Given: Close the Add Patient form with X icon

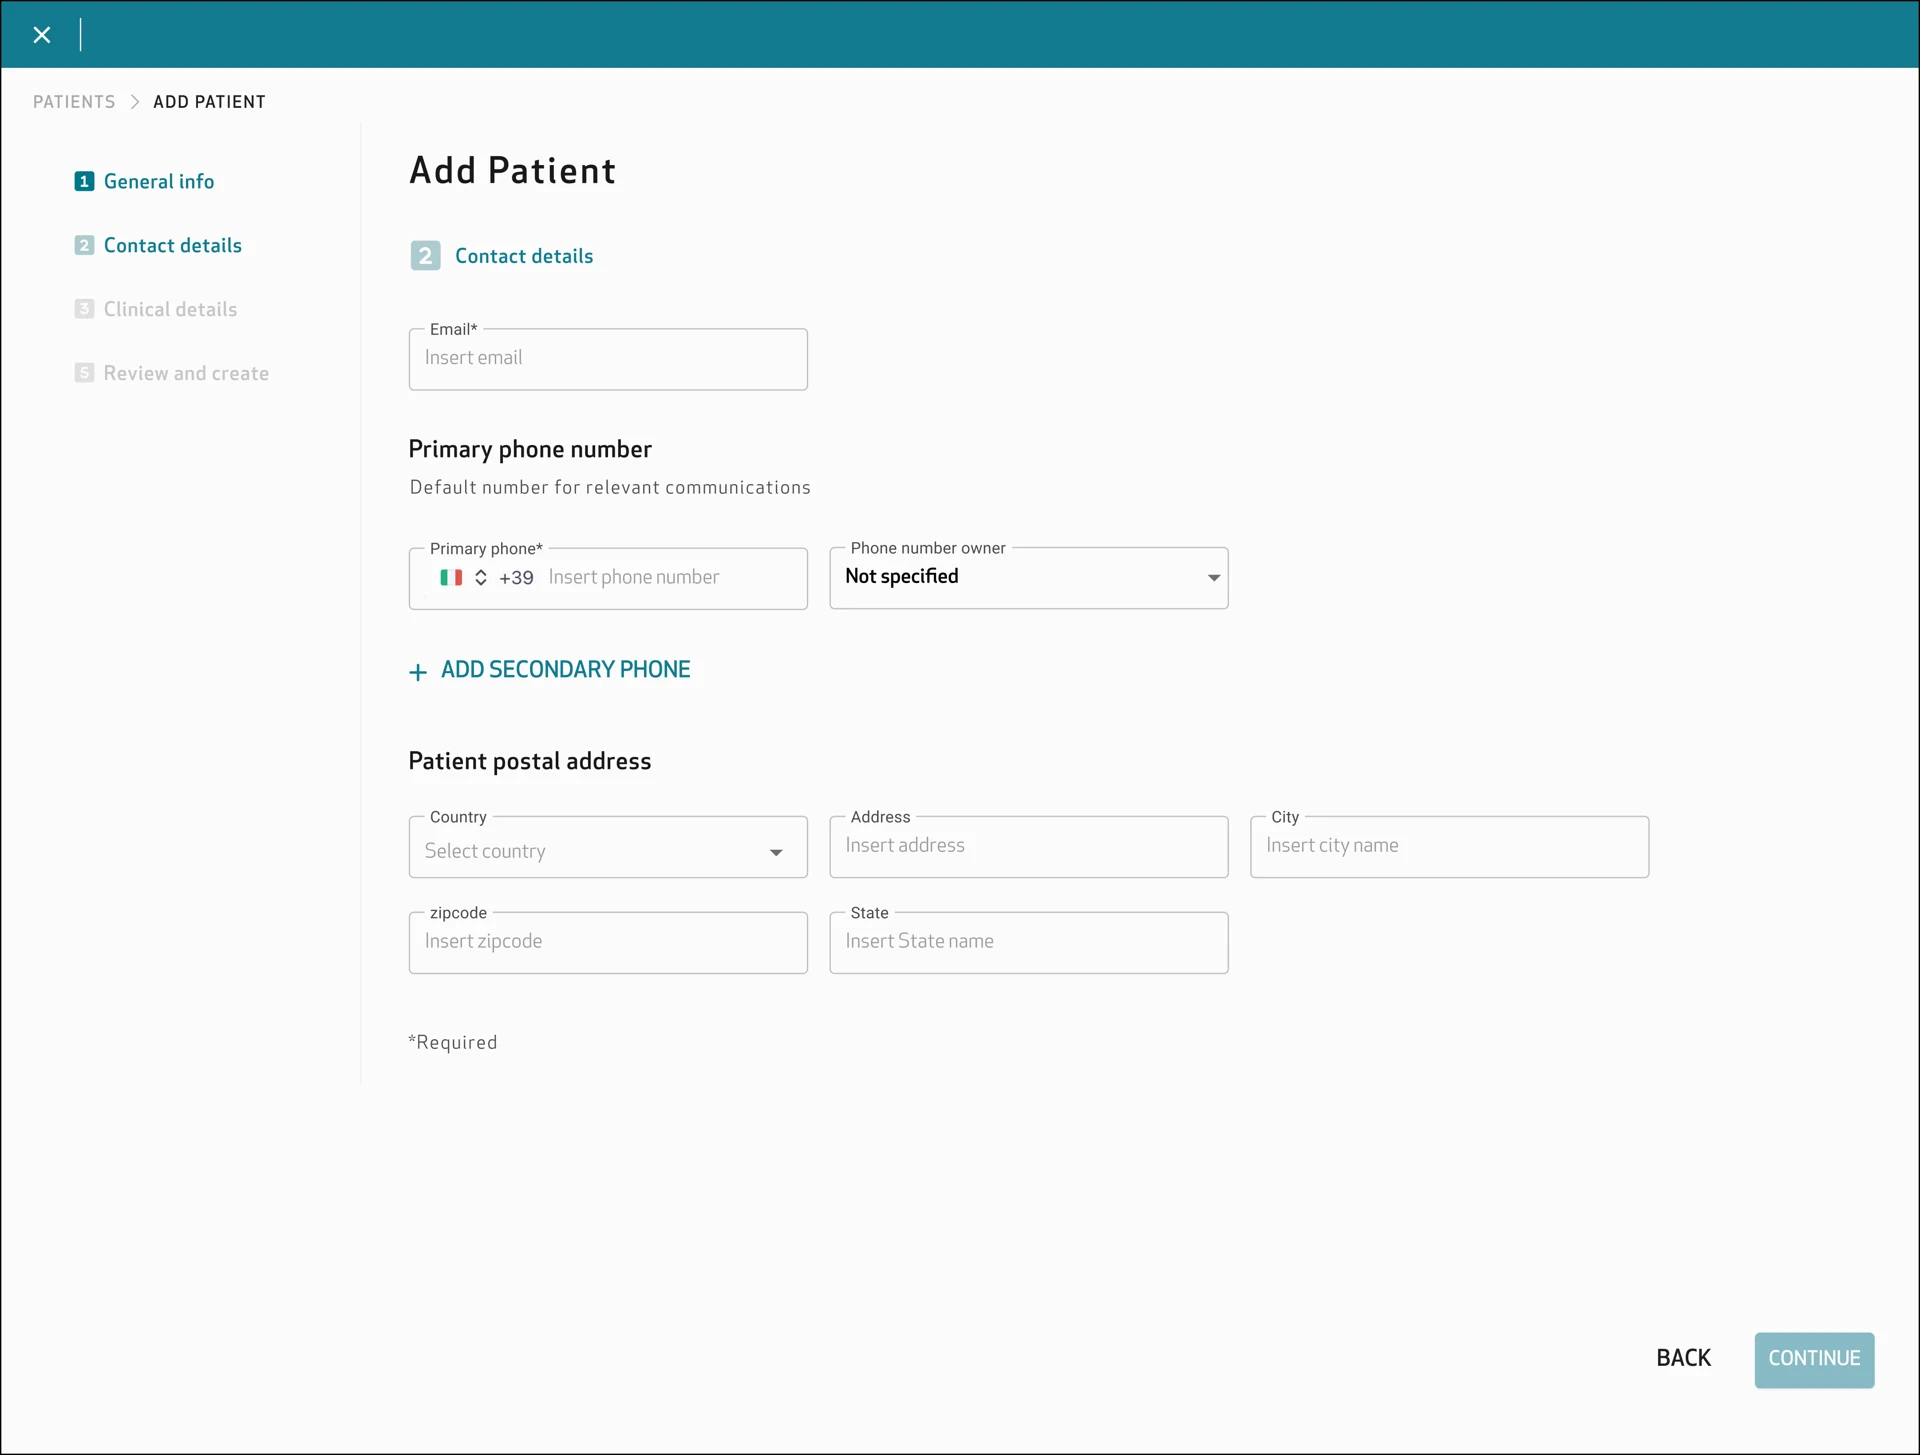Looking at the screenshot, I should click(42, 35).
